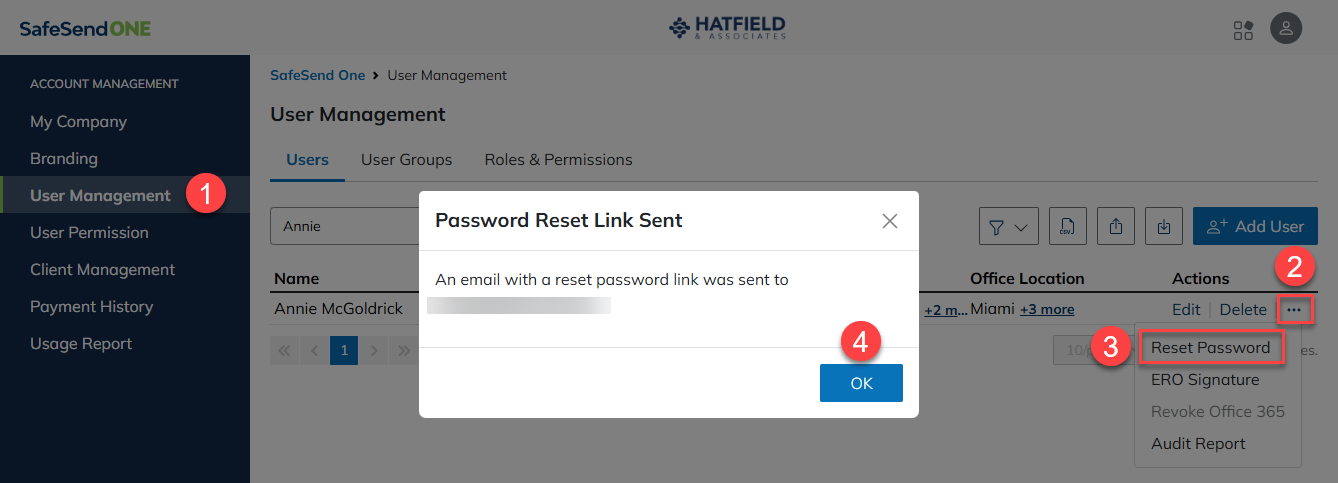Click the download icon in toolbar

point(1164,227)
